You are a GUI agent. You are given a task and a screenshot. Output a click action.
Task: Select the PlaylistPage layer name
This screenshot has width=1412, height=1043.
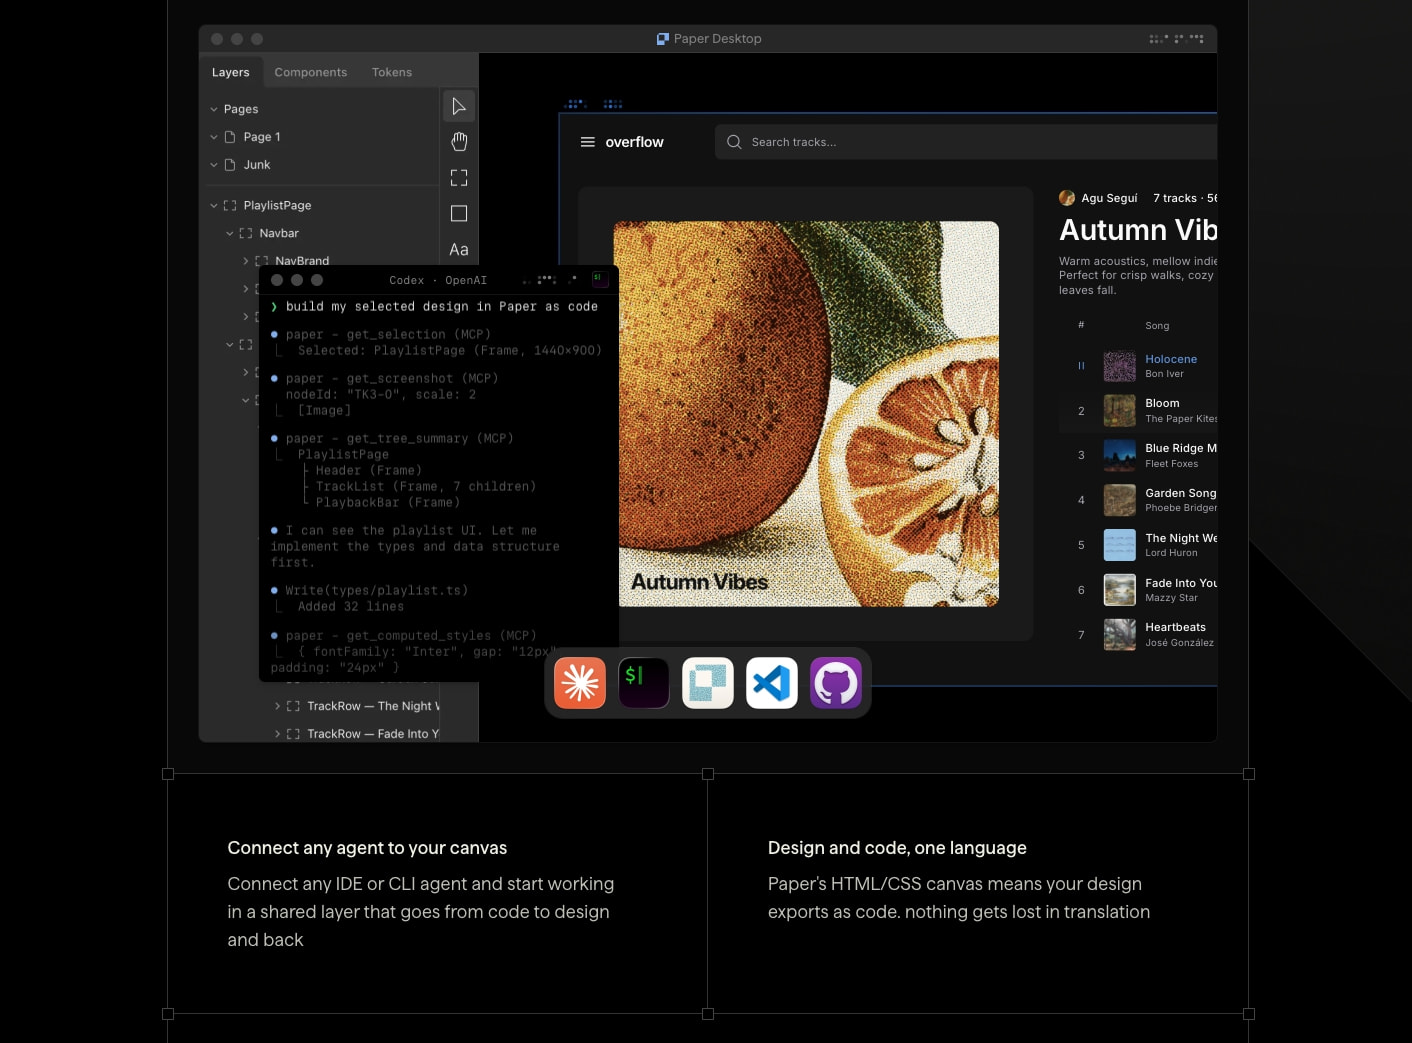click(277, 205)
